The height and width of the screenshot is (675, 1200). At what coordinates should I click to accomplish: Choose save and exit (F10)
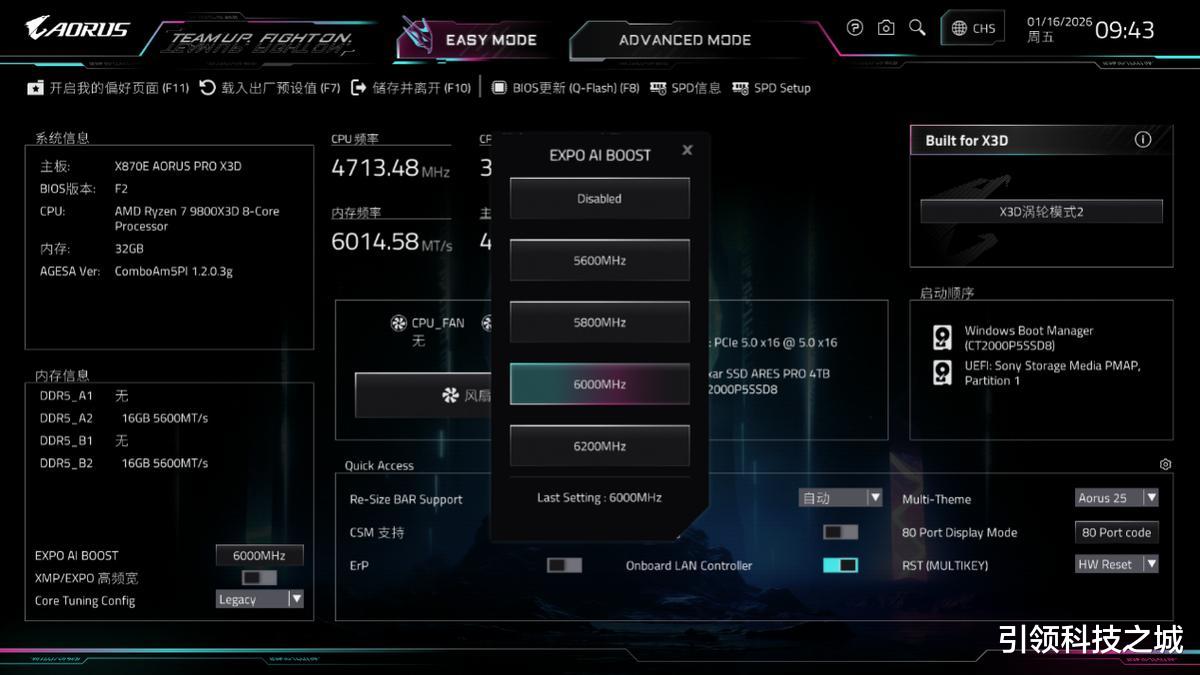tap(411, 88)
